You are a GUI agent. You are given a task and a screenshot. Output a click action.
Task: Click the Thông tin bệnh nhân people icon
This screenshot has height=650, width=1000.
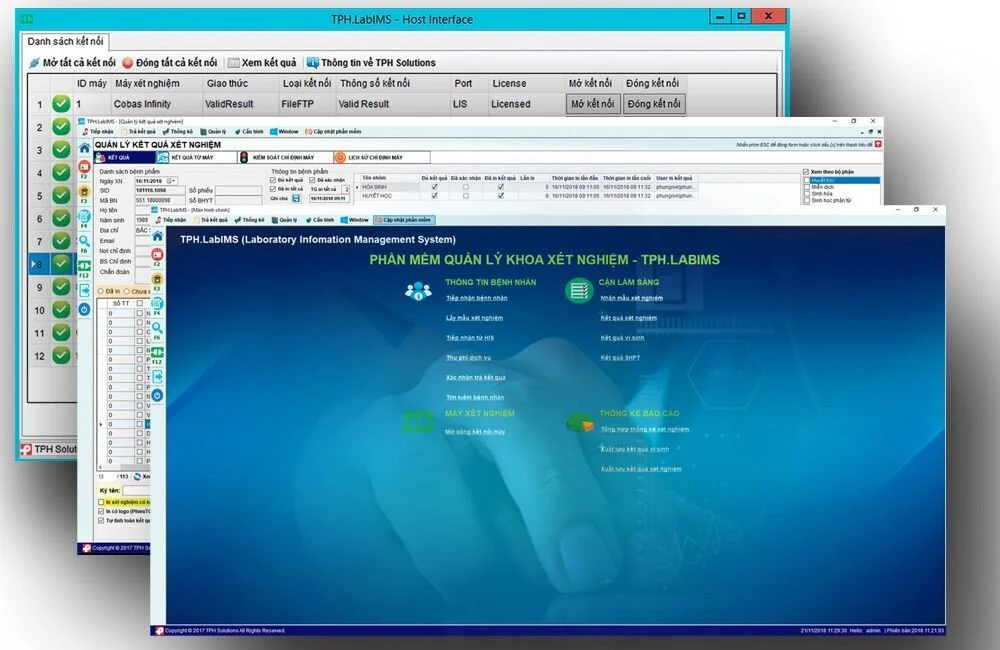(x=418, y=291)
